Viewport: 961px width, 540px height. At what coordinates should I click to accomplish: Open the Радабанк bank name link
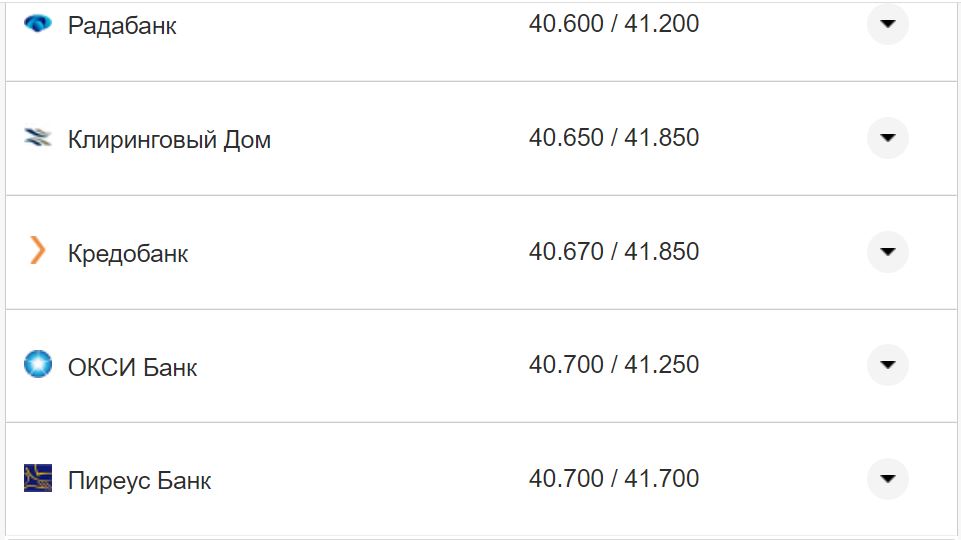click(122, 26)
